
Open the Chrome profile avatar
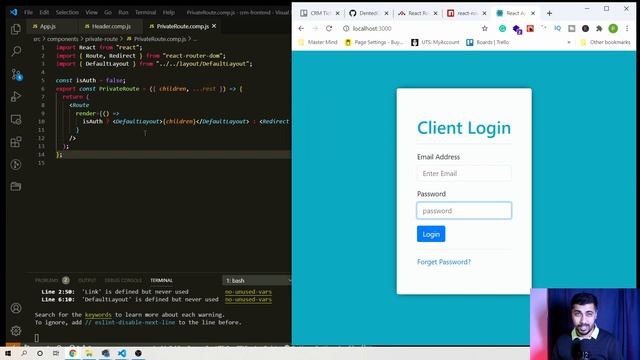pos(613,29)
